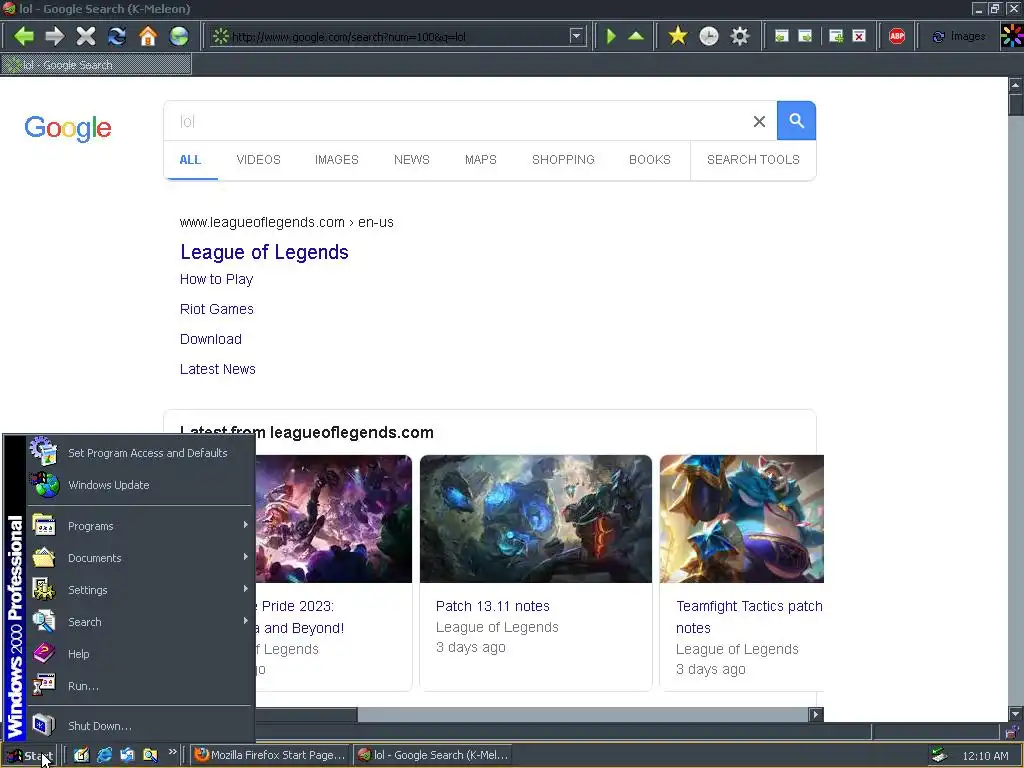Switch to Mozilla Firefox Start Page taskbar button

tap(270, 755)
